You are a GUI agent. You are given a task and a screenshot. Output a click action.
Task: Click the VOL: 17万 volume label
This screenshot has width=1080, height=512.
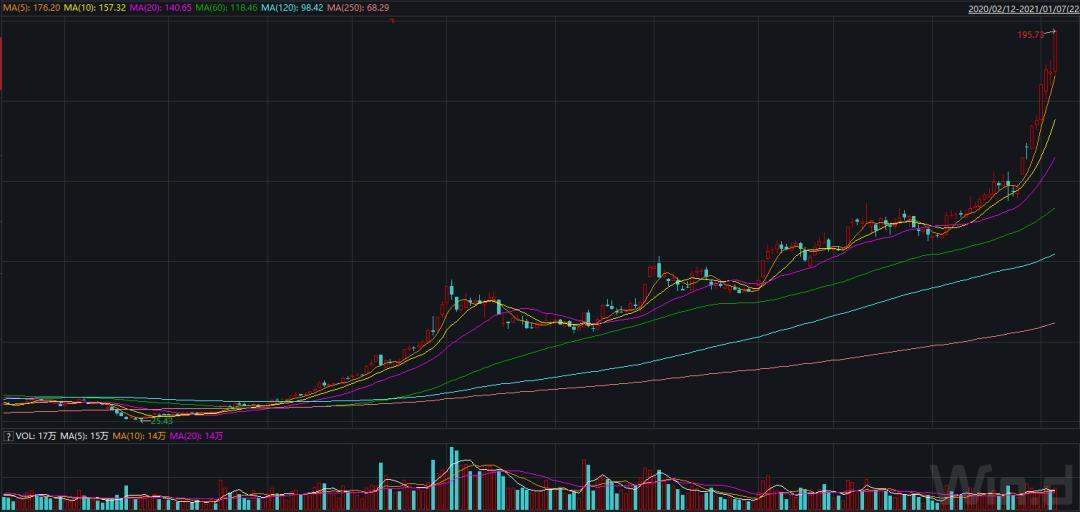pyautogui.click(x=34, y=437)
